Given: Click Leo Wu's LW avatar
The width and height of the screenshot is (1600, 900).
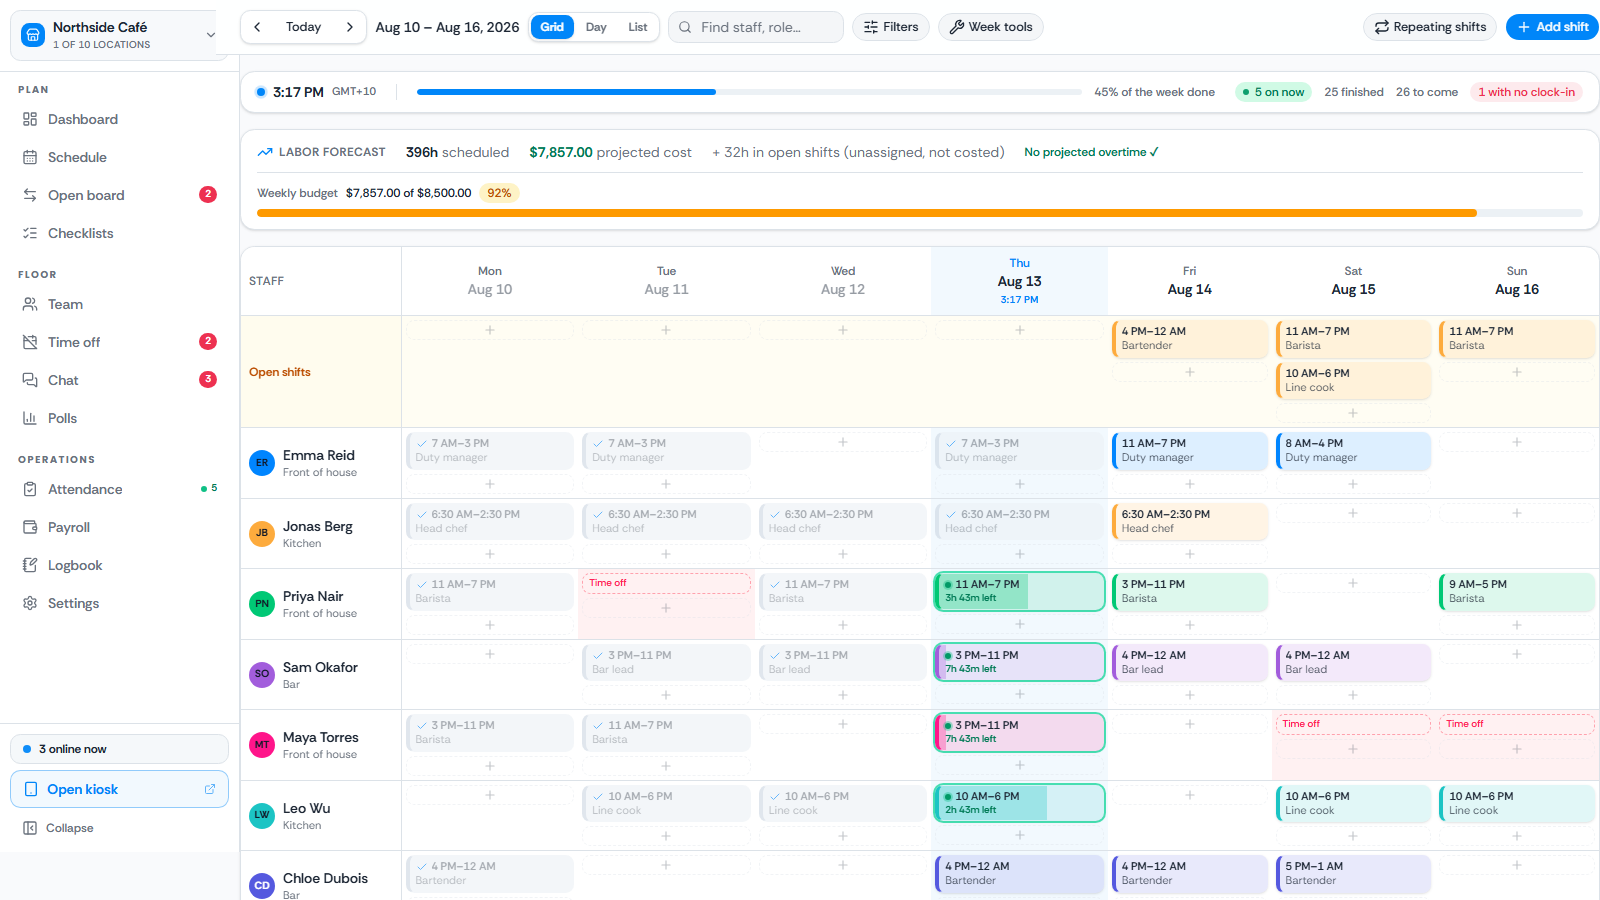Looking at the screenshot, I should [x=262, y=815].
